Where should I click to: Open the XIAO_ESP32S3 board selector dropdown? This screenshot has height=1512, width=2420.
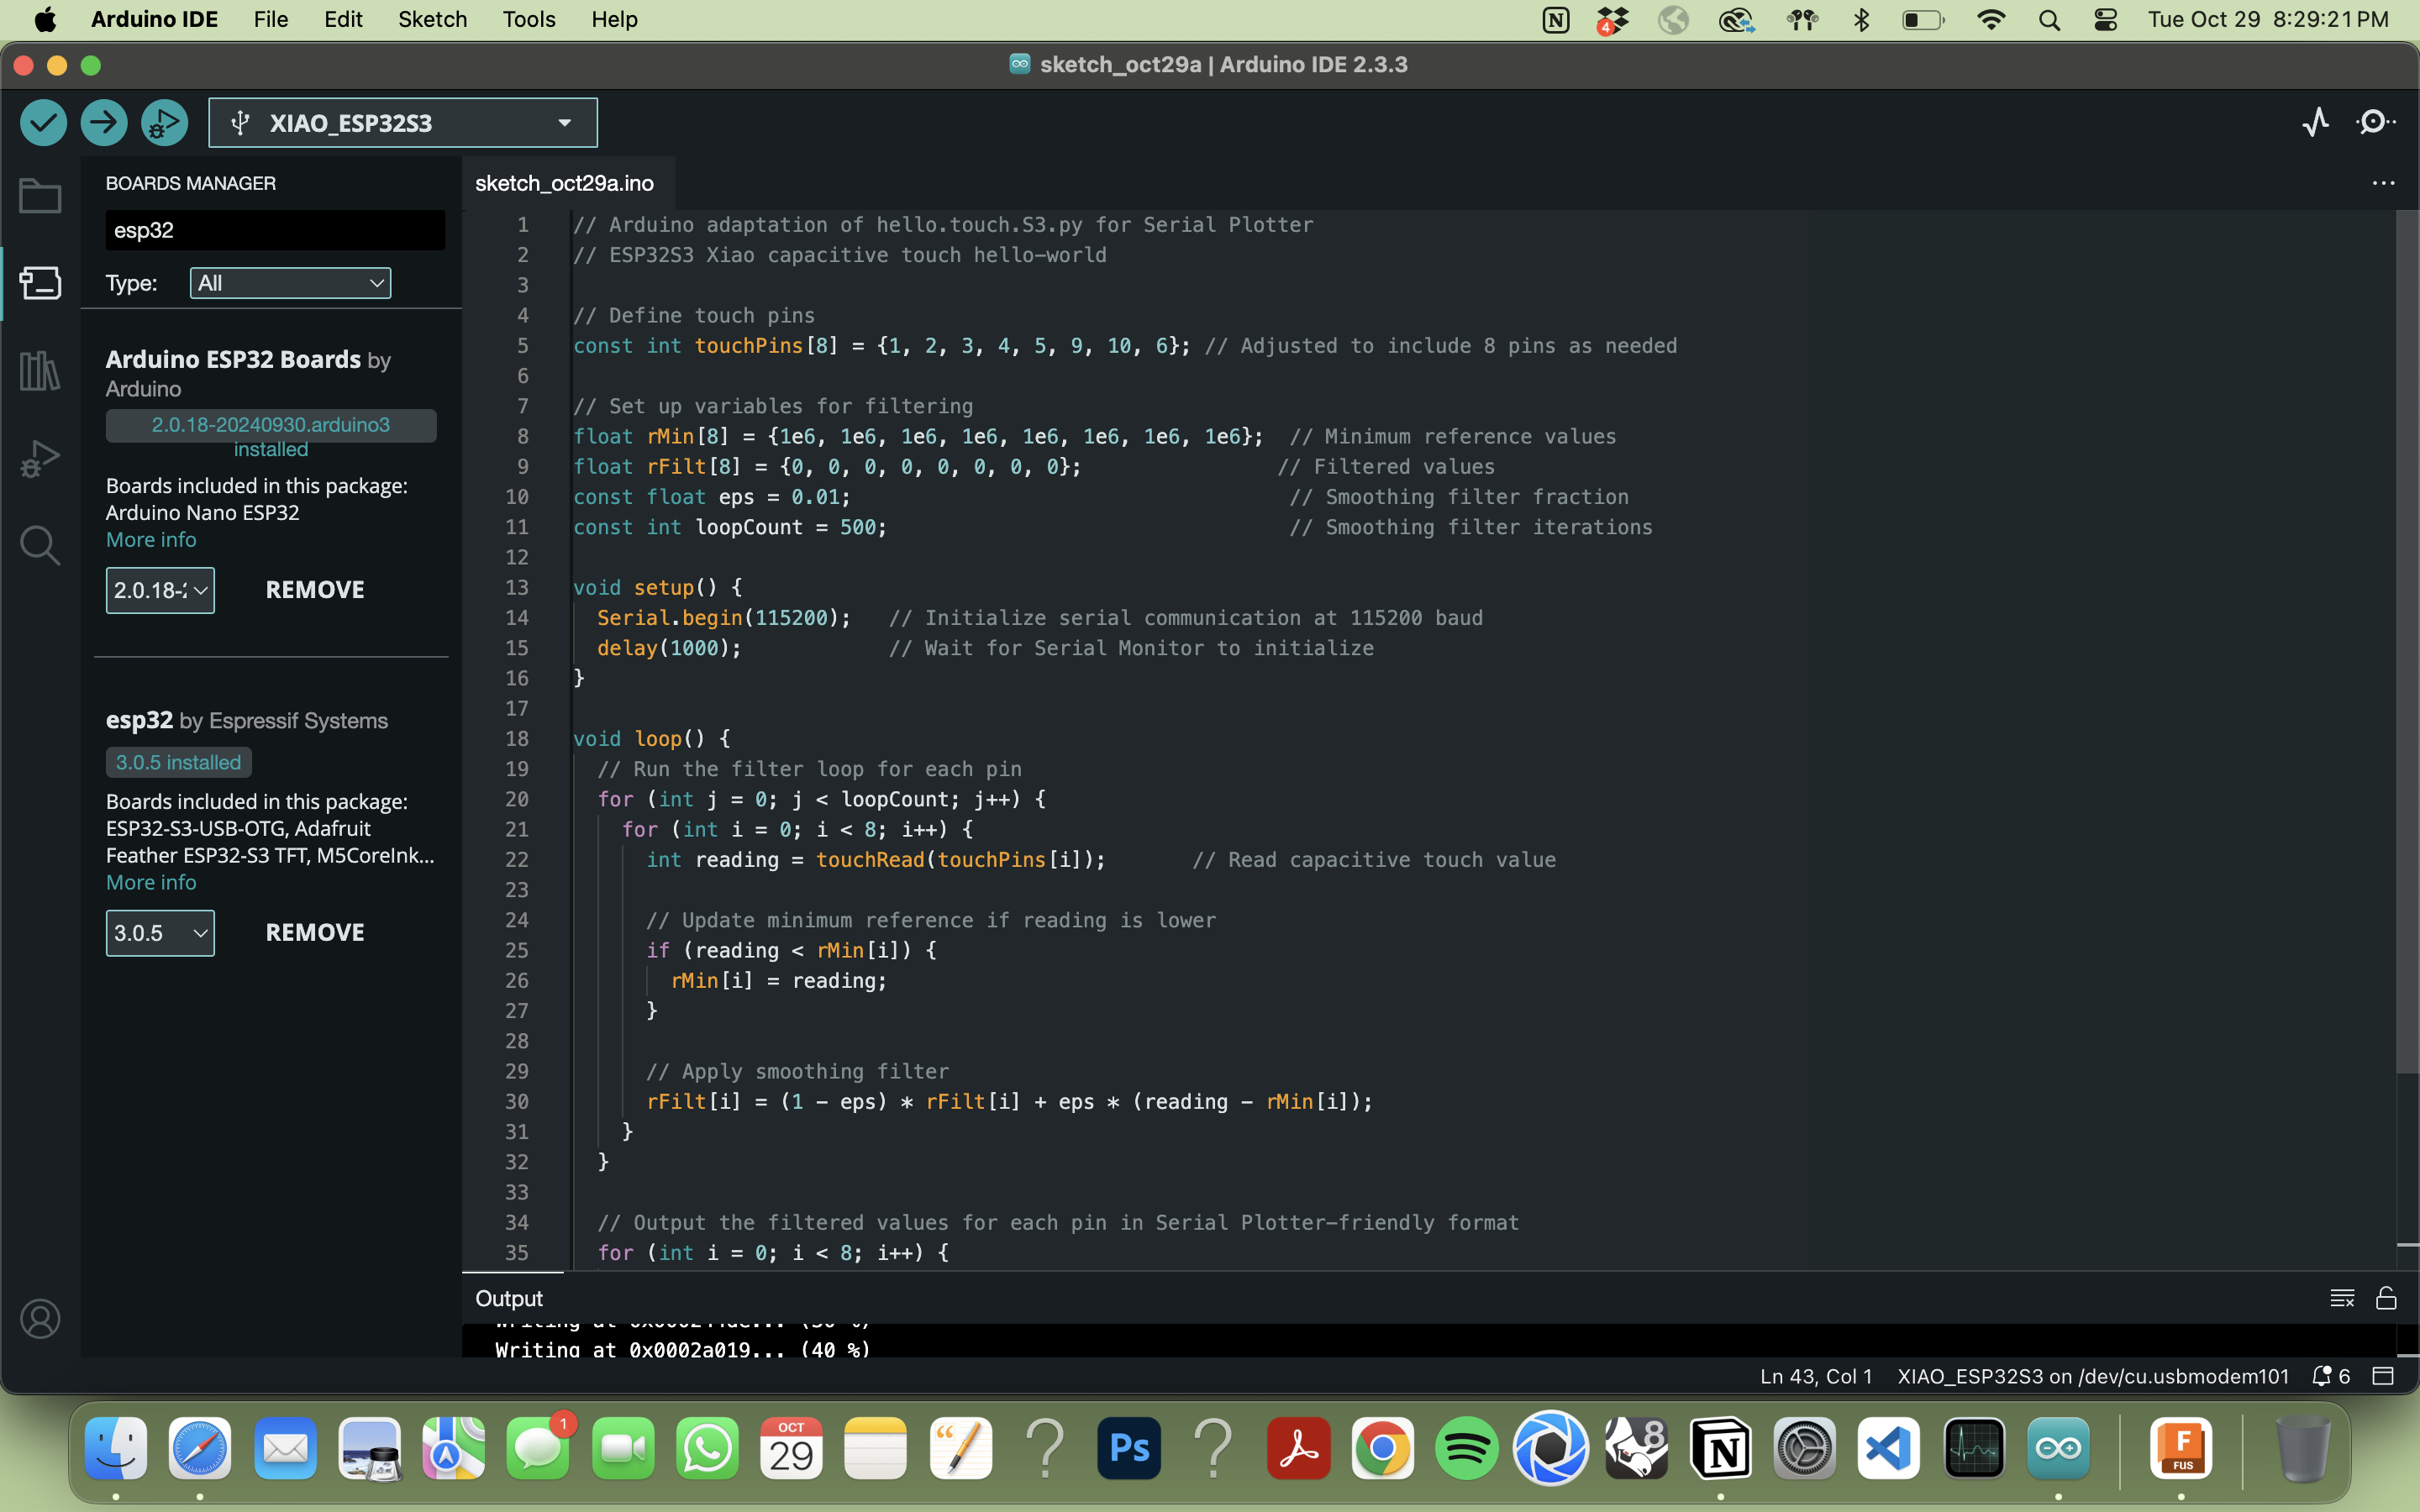point(403,123)
